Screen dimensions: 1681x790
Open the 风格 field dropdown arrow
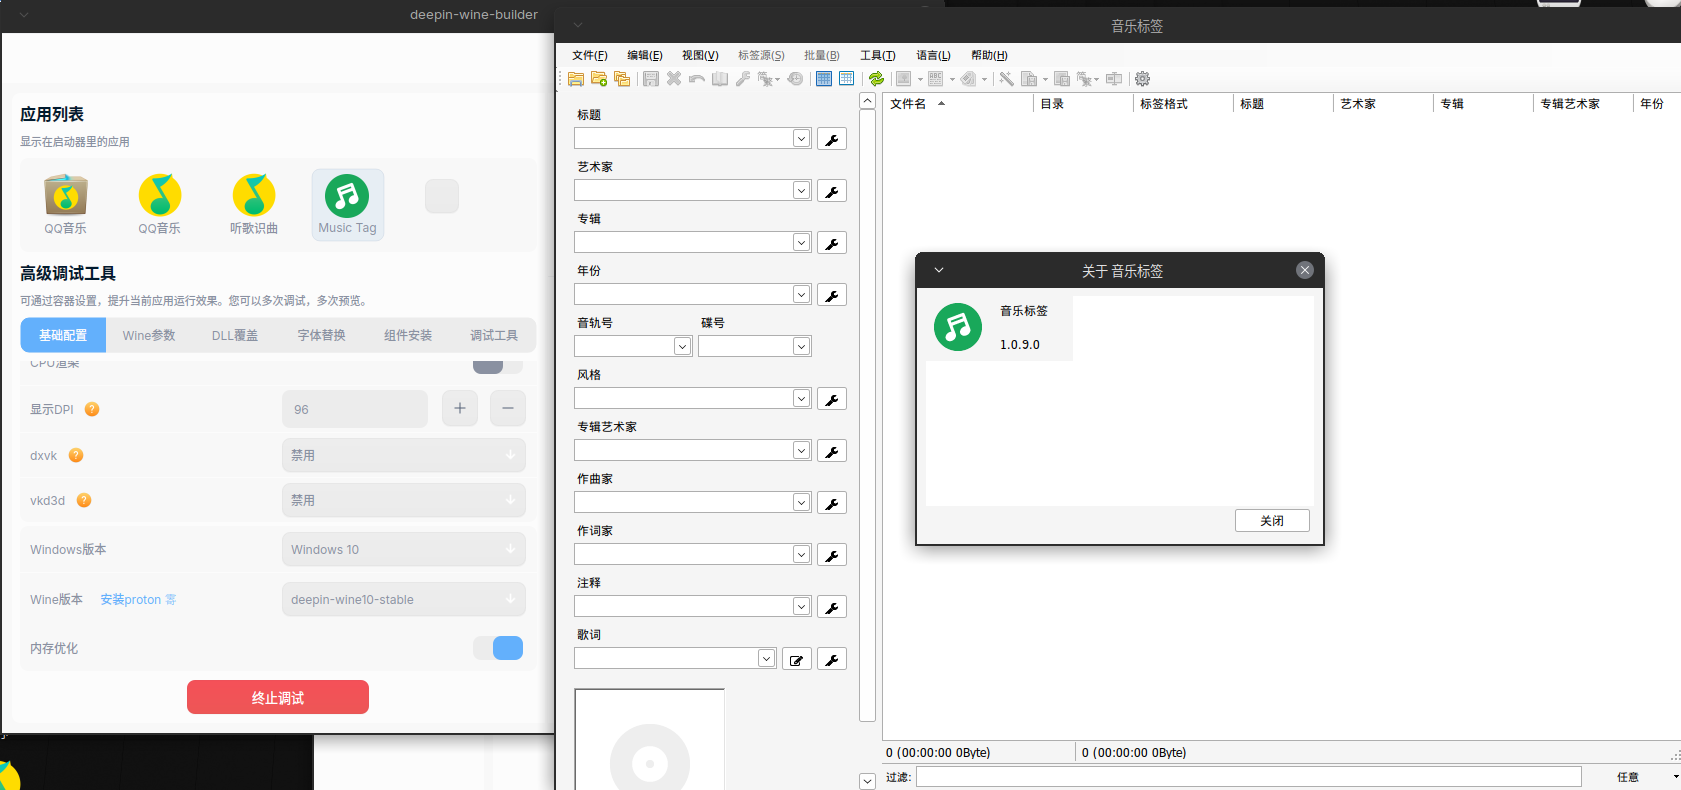[801, 398]
